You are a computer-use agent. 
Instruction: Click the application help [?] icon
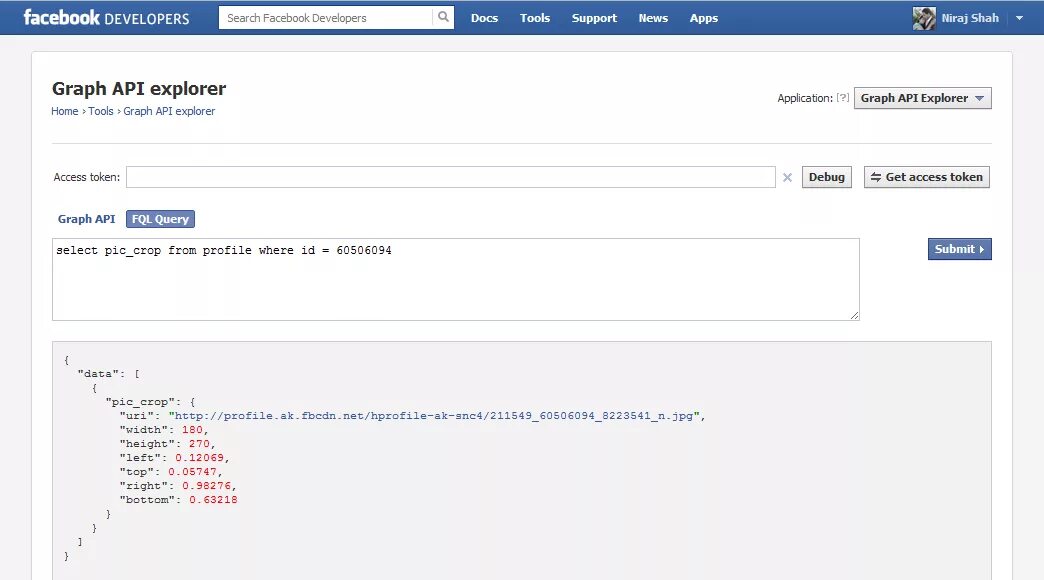843,98
